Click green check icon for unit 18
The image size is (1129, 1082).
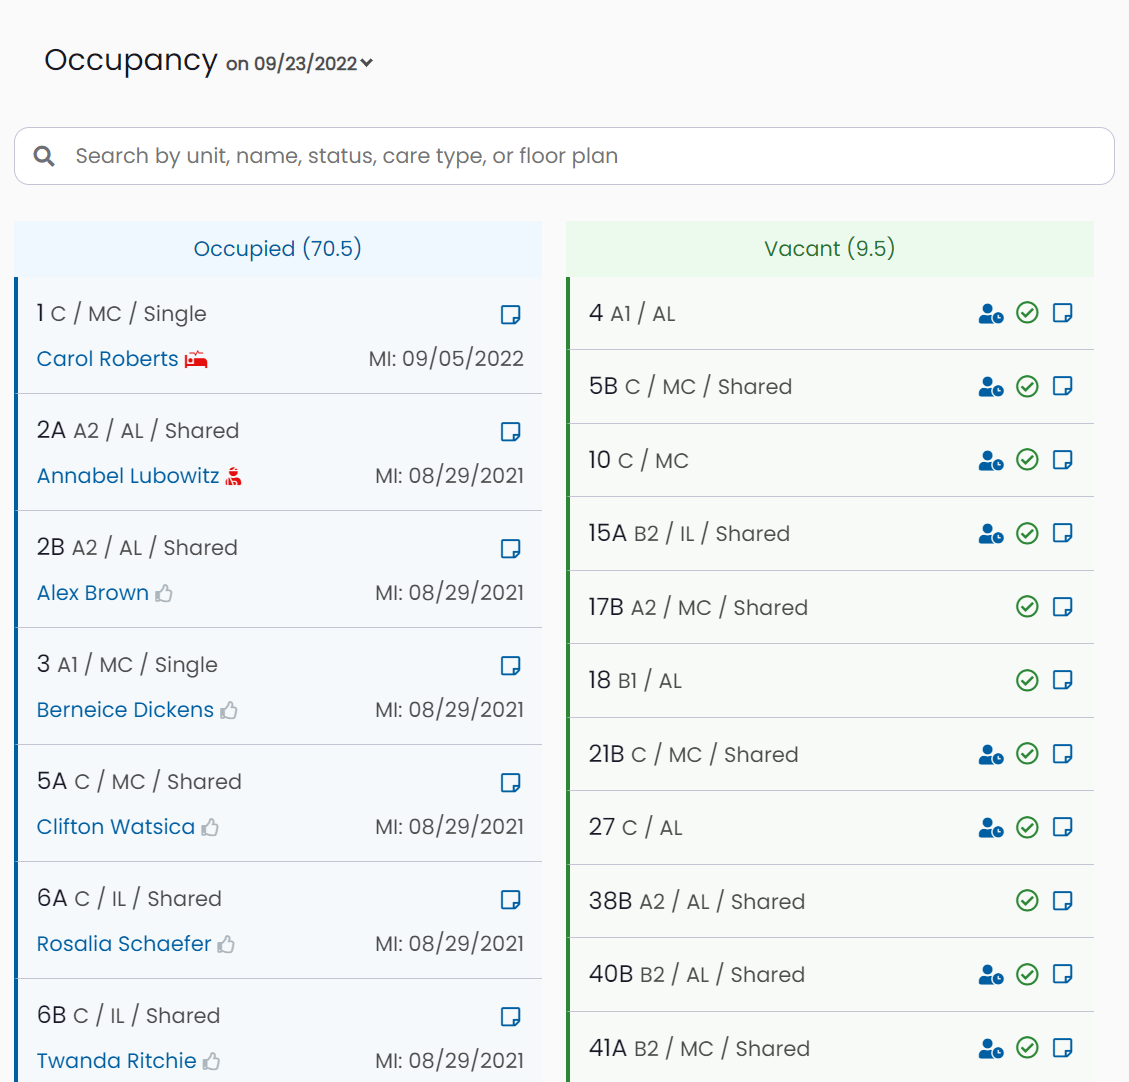coord(1027,680)
